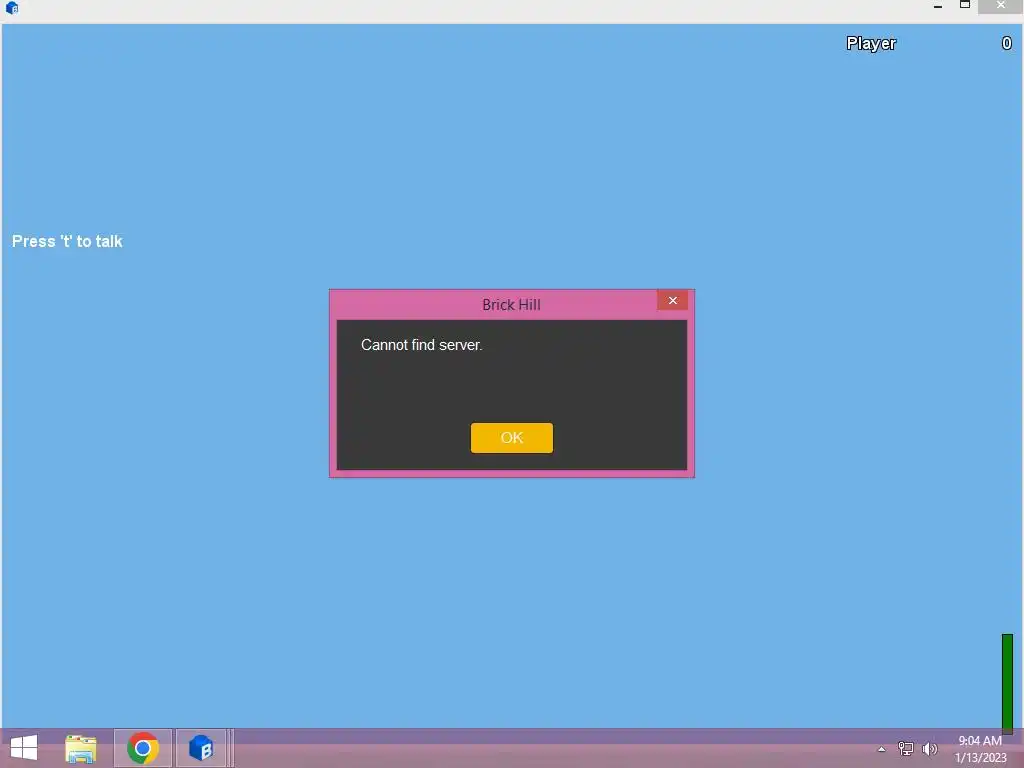
Task: Show hidden system tray icons
Action: pyautogui.click(x=882, y=749)
